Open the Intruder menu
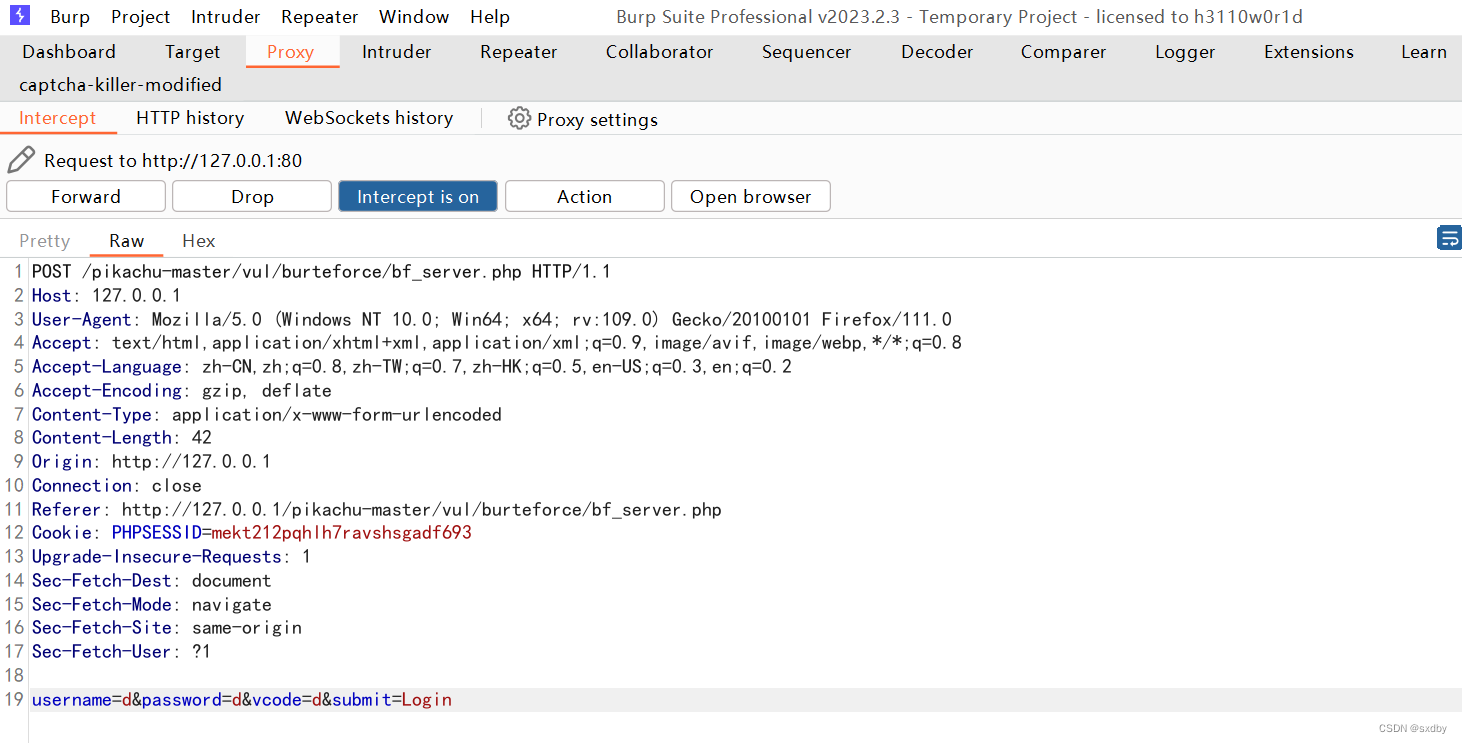 click(226, 17)
